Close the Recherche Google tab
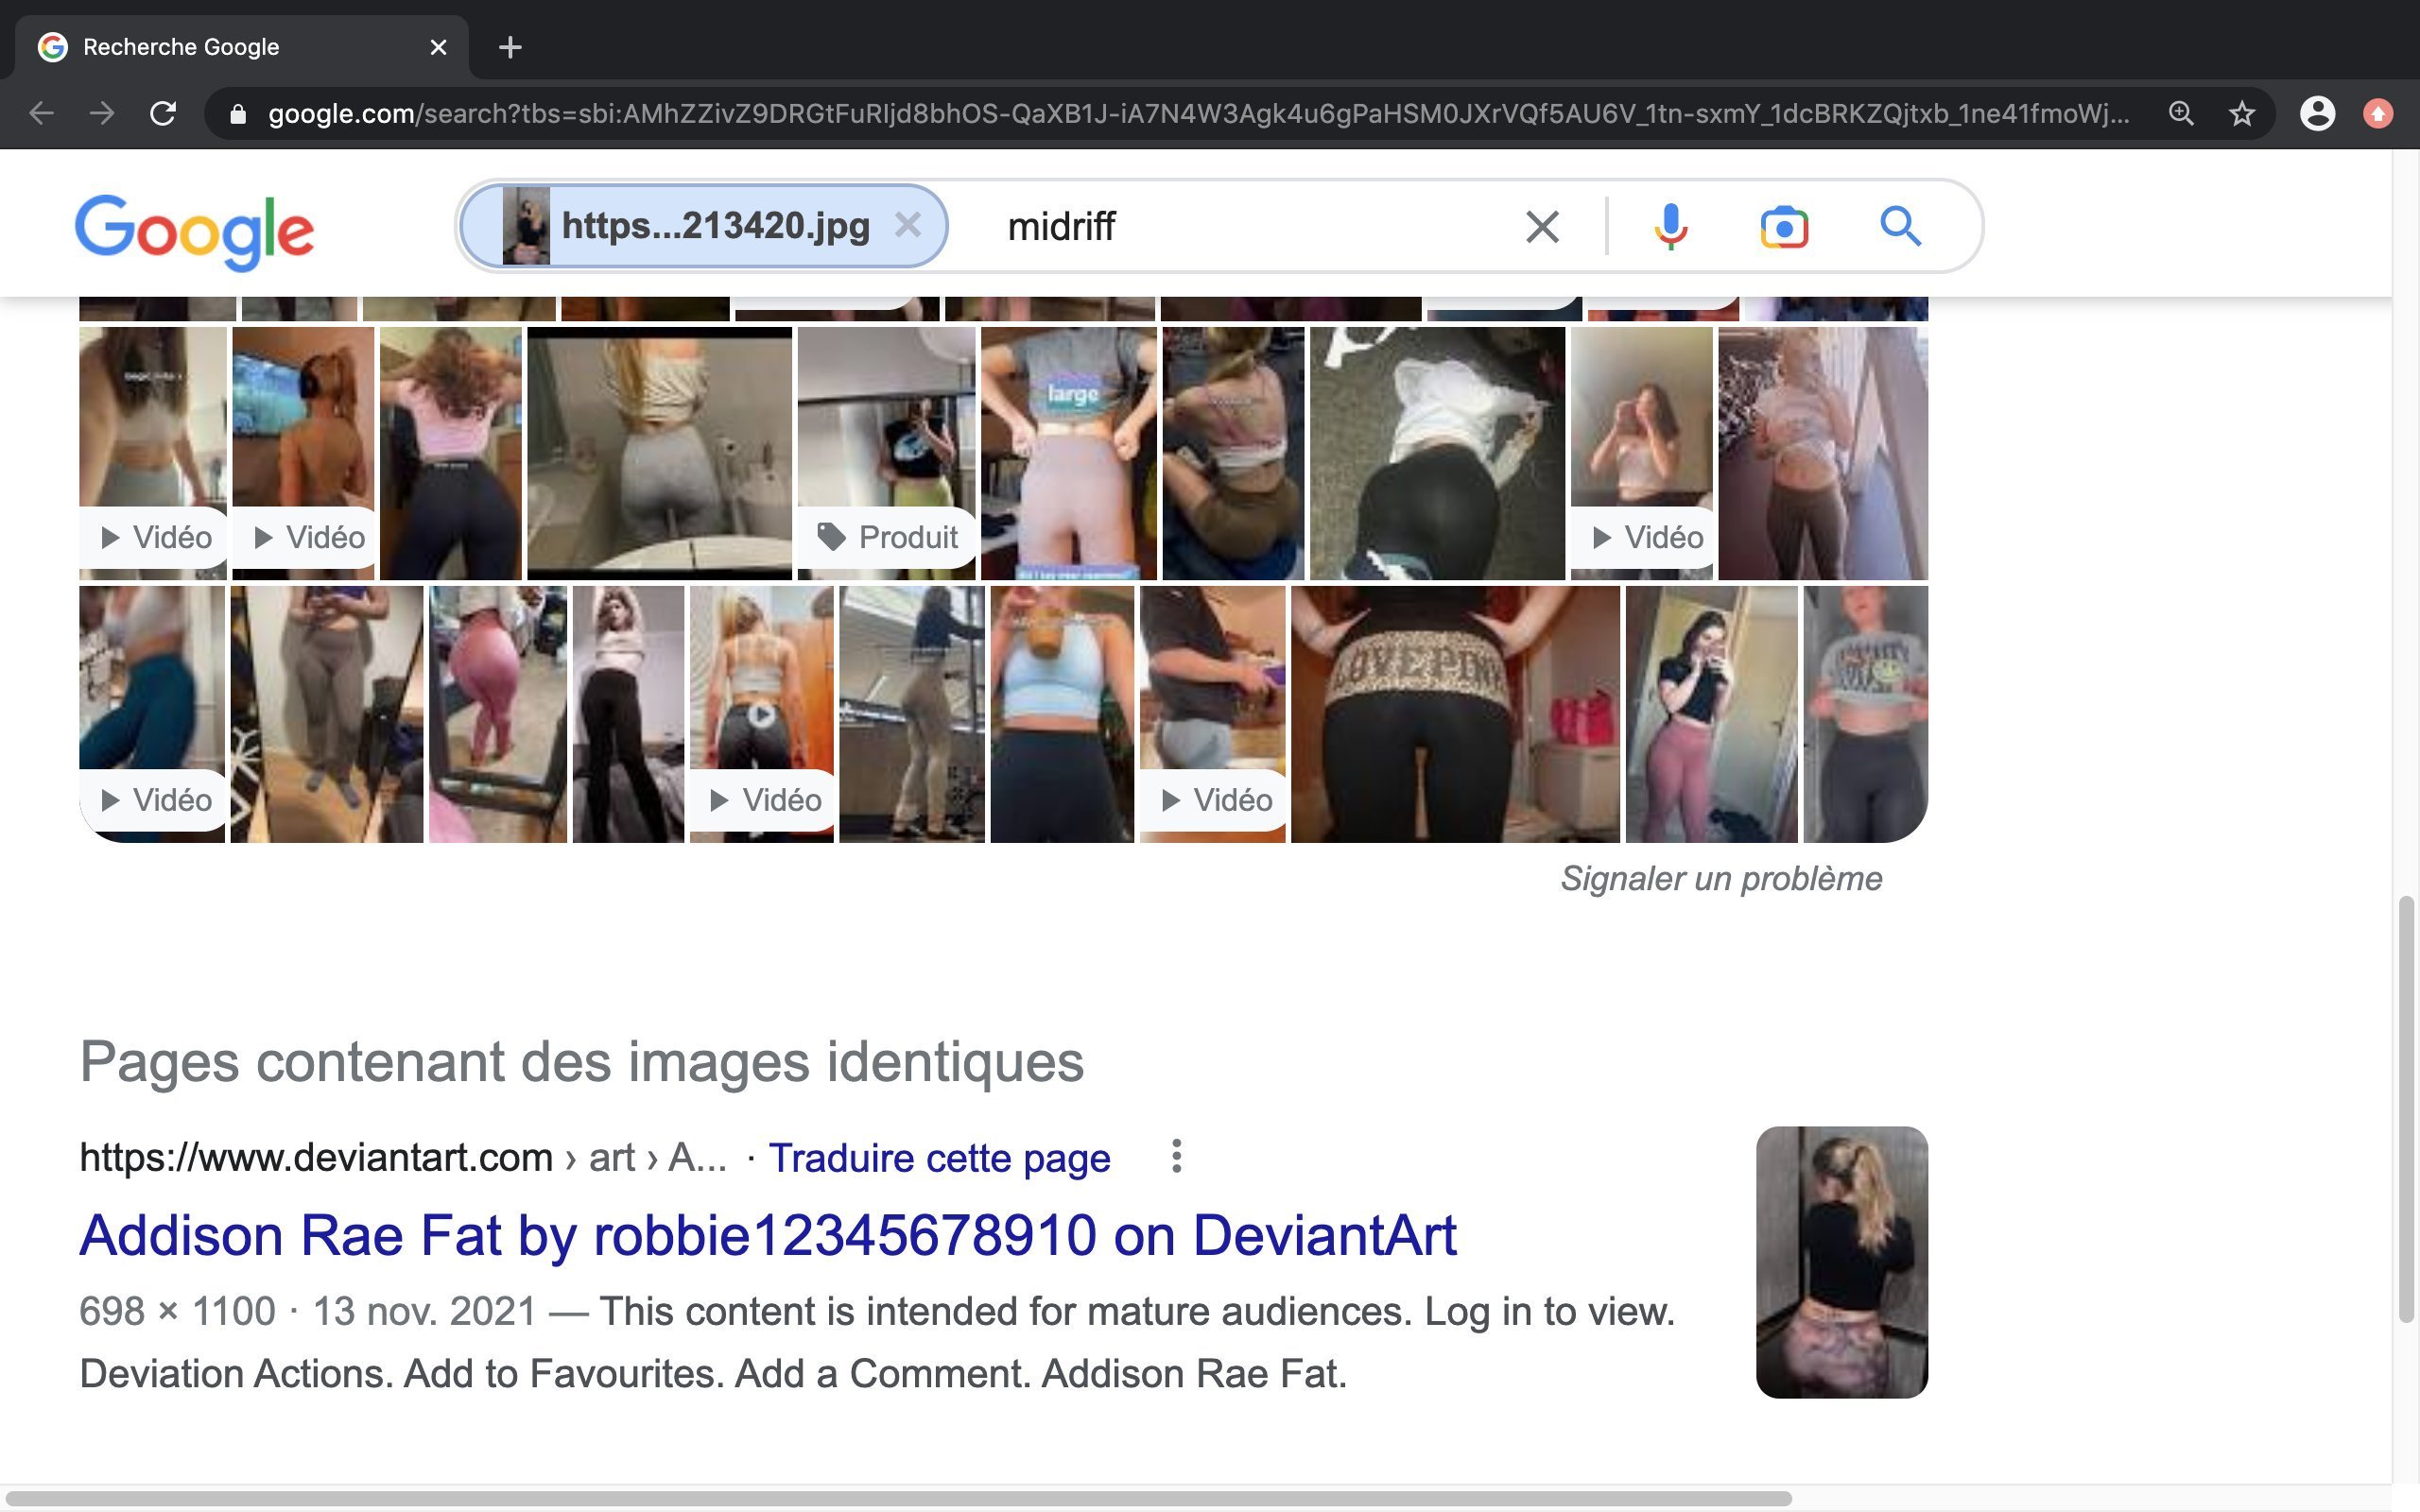2420x1512 pixels. point(438,47)
